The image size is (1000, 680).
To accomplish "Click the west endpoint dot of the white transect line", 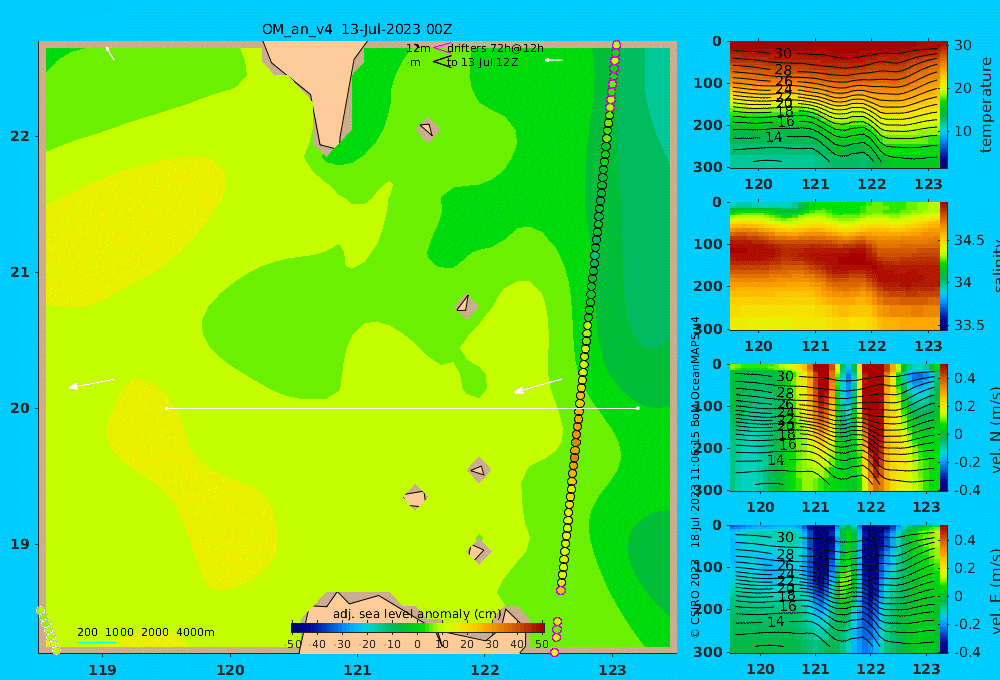I will 166,408.
